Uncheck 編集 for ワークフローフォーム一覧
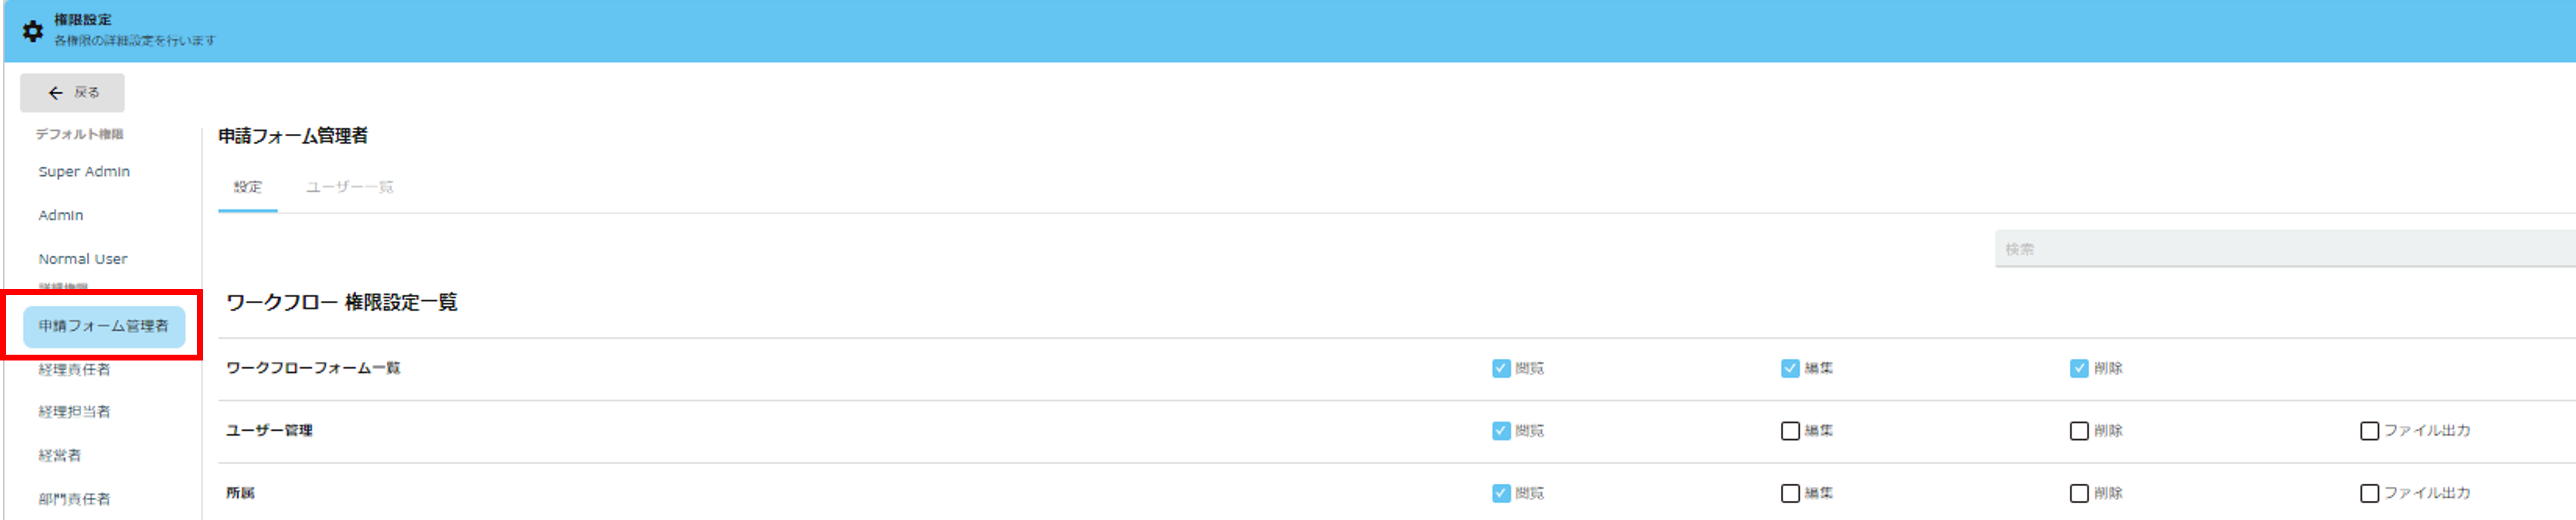The height and width of the screenshot is (520, 2576). coord(1790,368)
